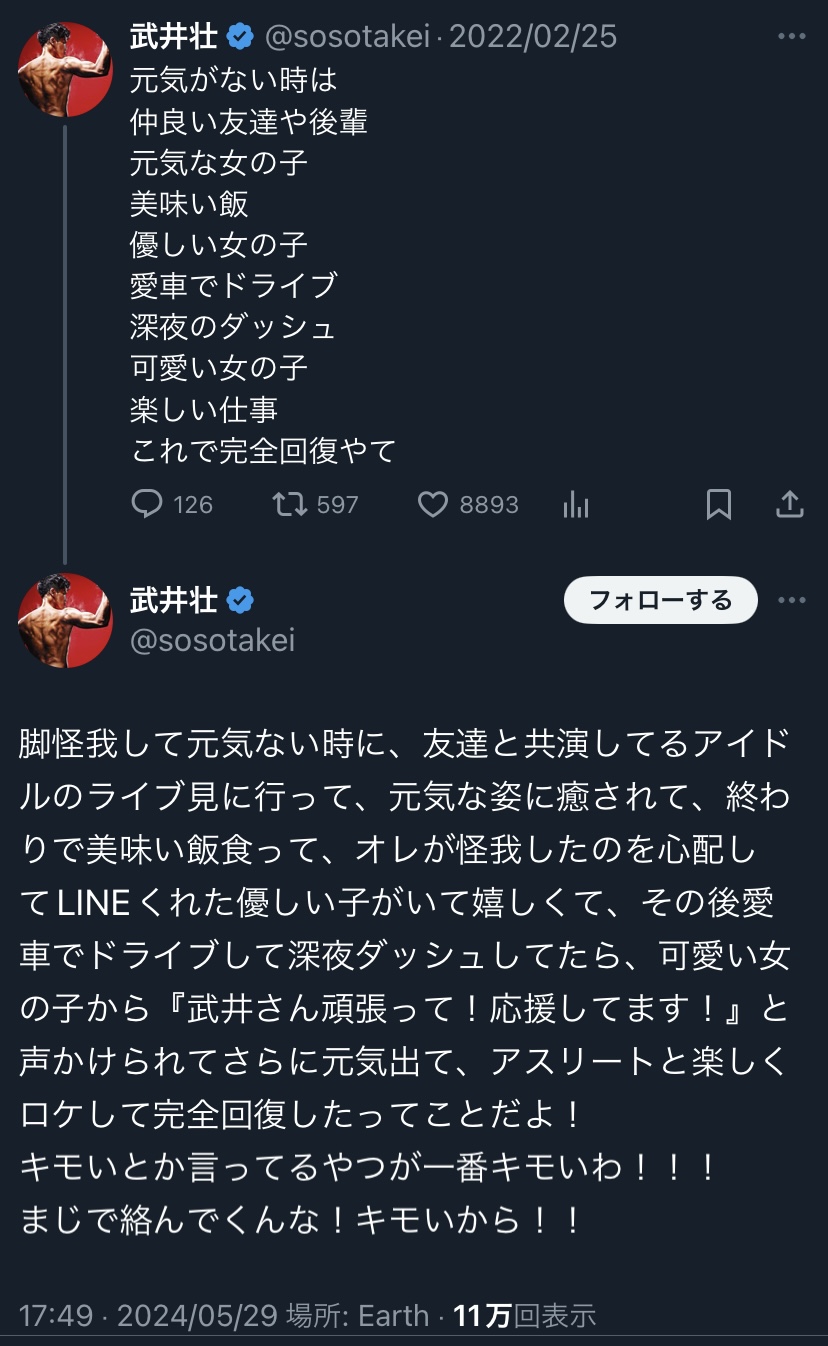Open more options menu on top tweet
The width and height of the screenshot is (828, 1346).
coord(791,37)
